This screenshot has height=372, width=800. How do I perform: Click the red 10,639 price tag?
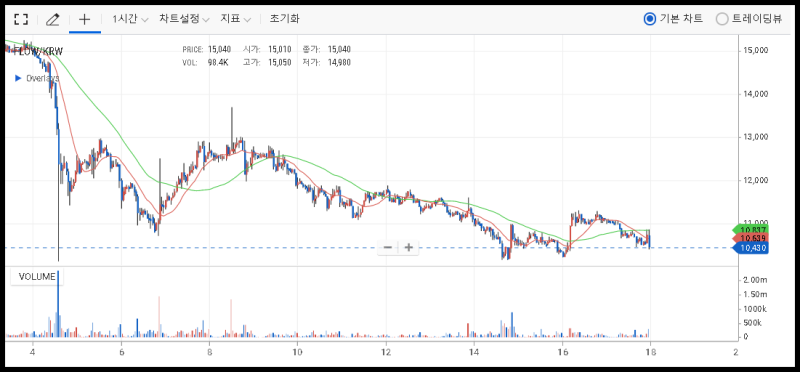click(x=751, y=239)
